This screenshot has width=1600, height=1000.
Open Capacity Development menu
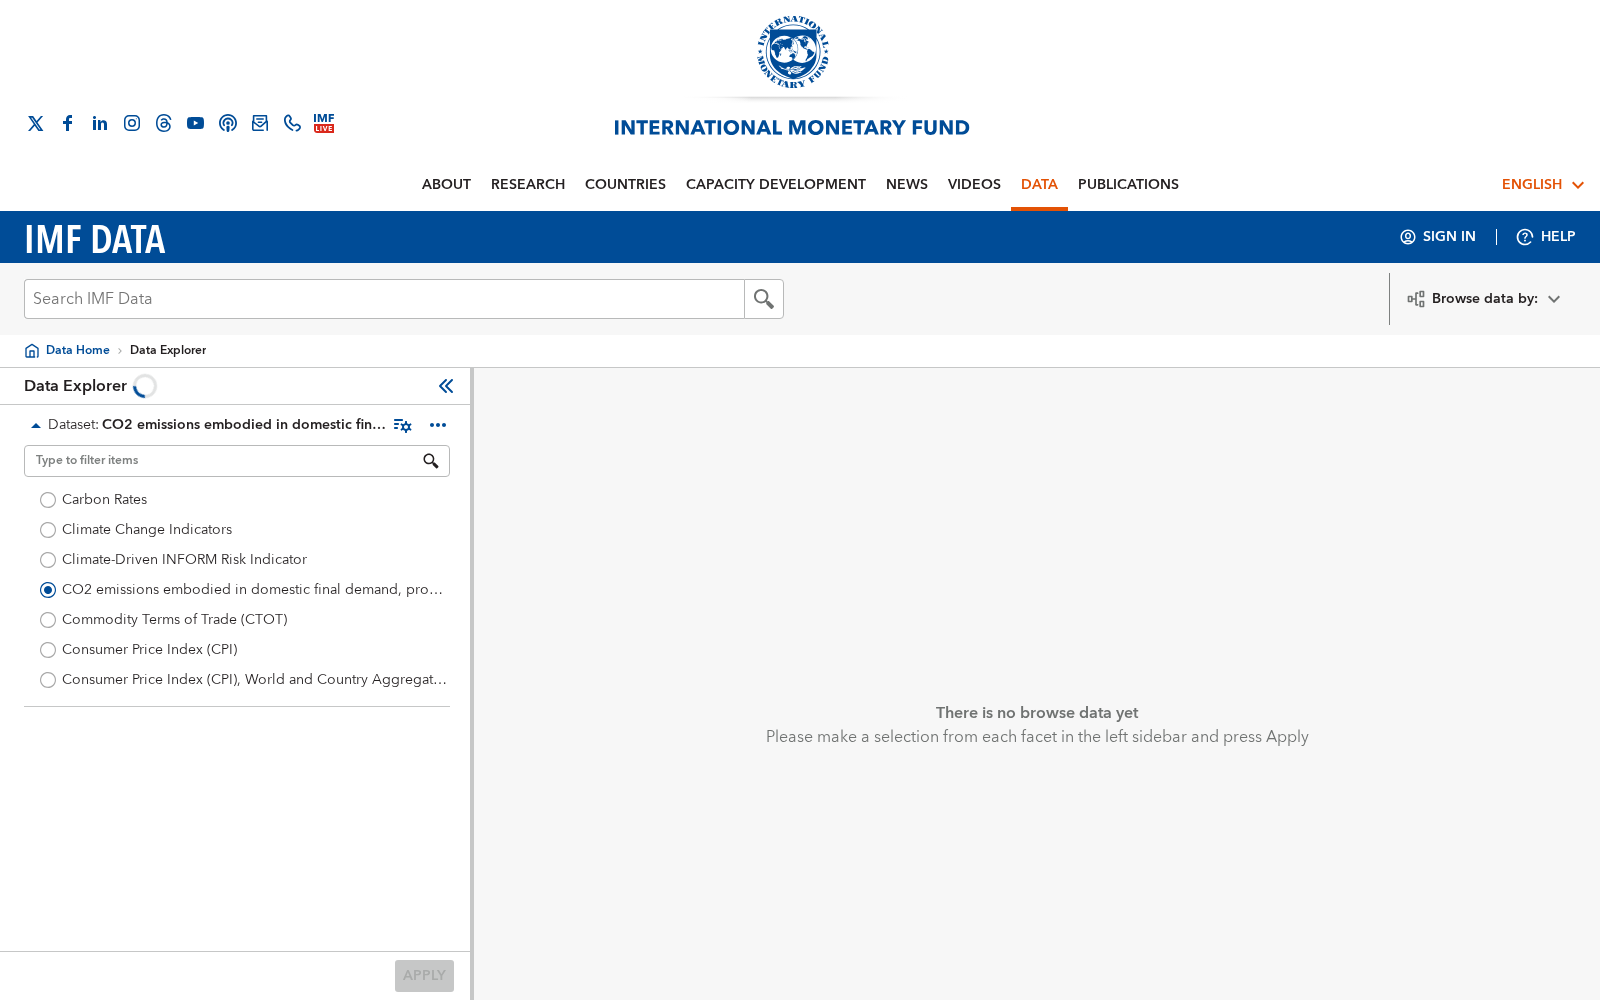pos(776,185)
